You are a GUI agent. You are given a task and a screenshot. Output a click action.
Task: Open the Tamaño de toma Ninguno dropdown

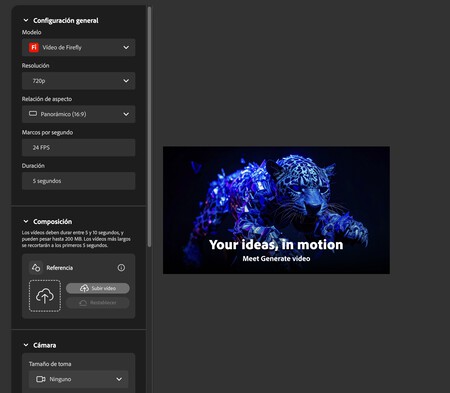pos(79,379)
